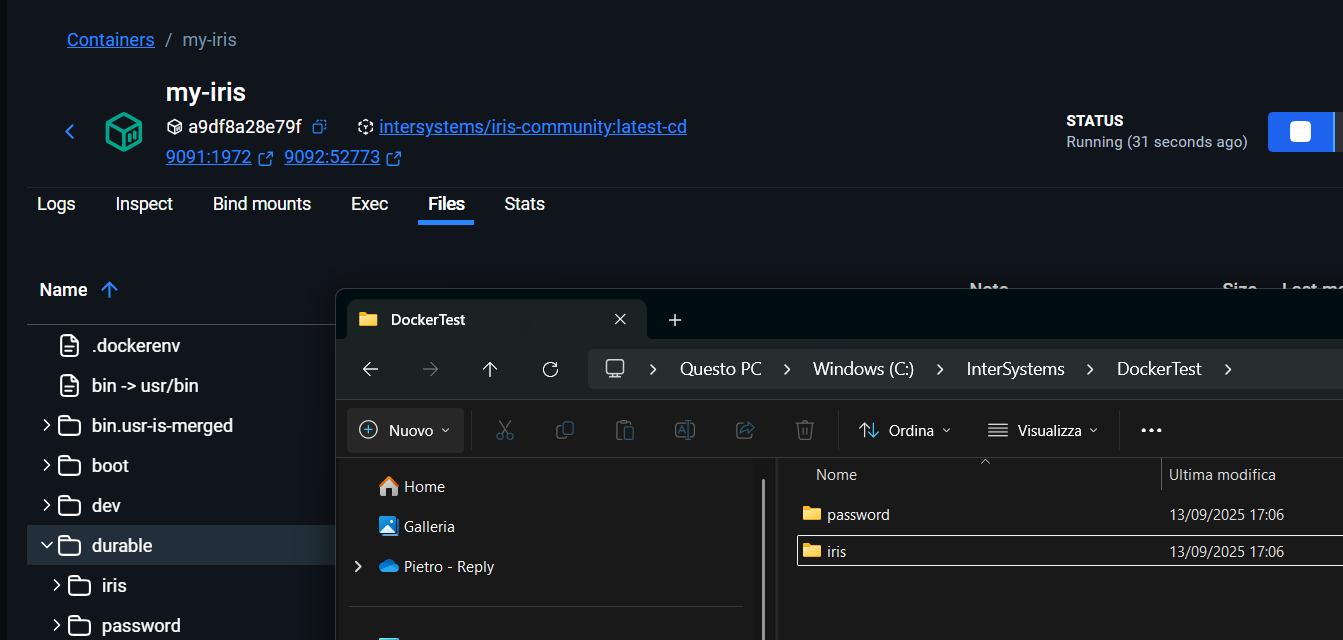Click the Containers breadcrumb link
This screenshot has width=1343, height=640.
coord(110,40)
